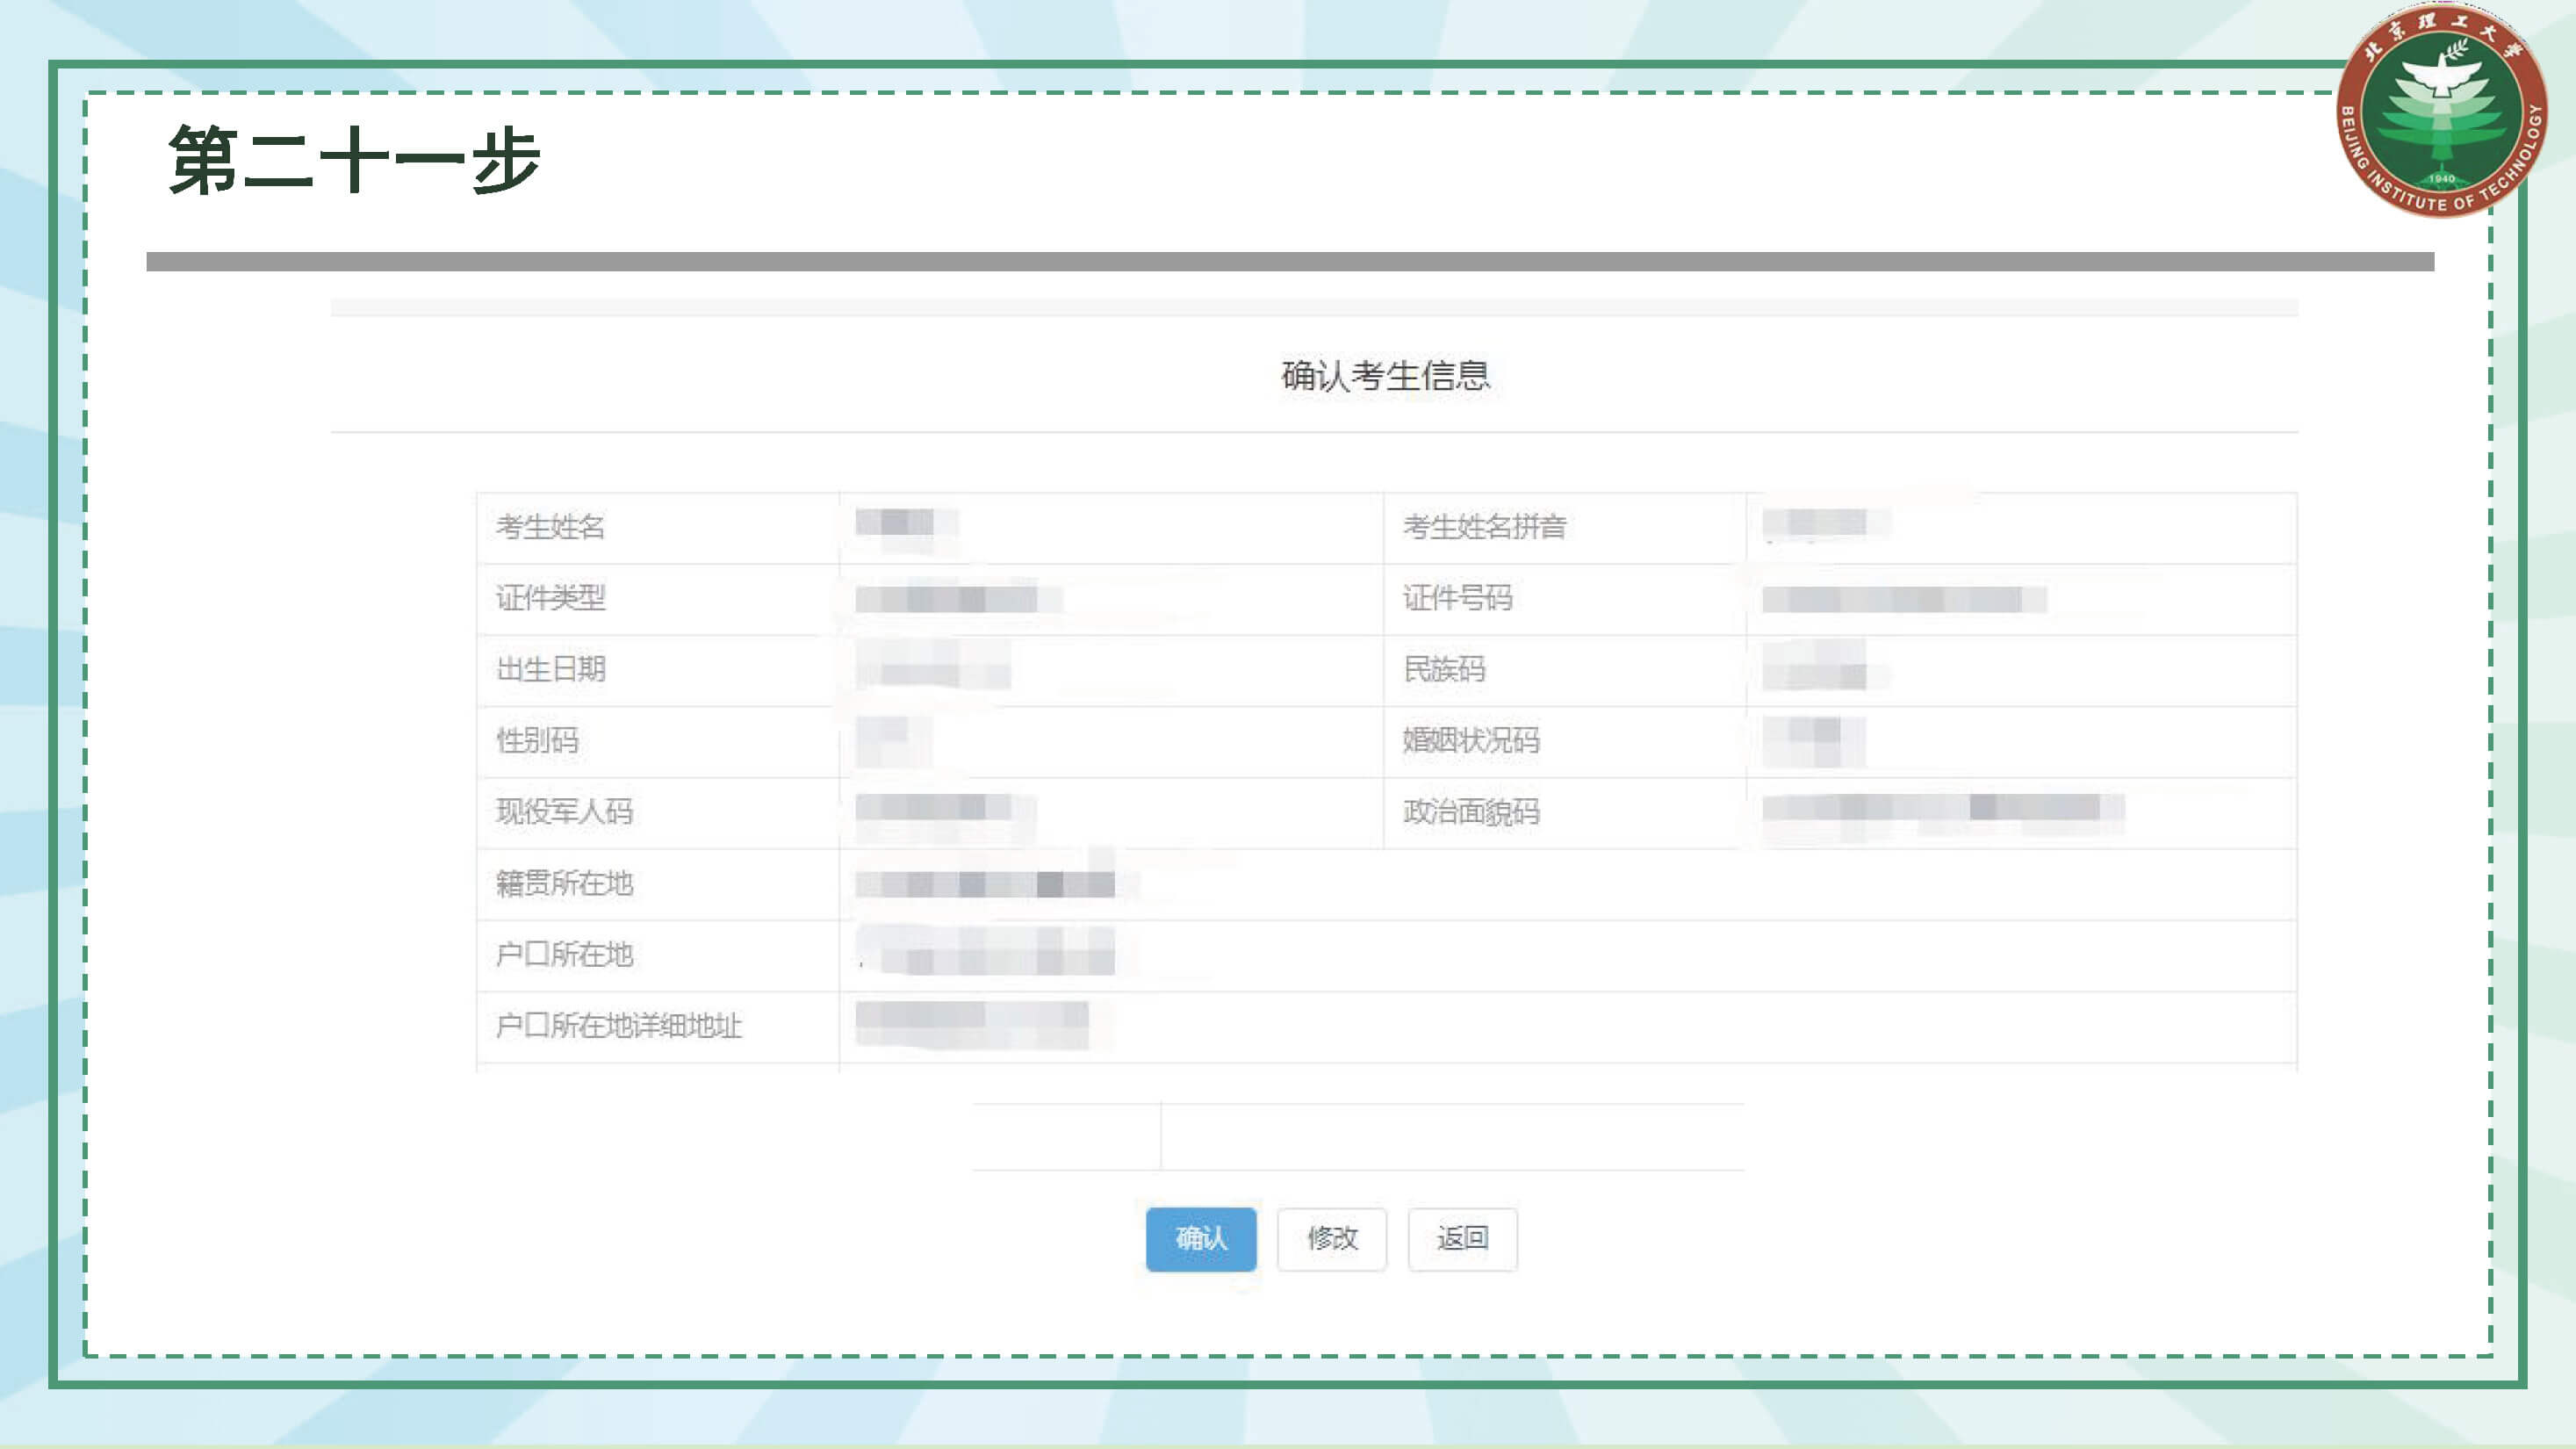Click the Beijing Institute of Technology logo
Screen dimensions: 2576x1449
2441,110
